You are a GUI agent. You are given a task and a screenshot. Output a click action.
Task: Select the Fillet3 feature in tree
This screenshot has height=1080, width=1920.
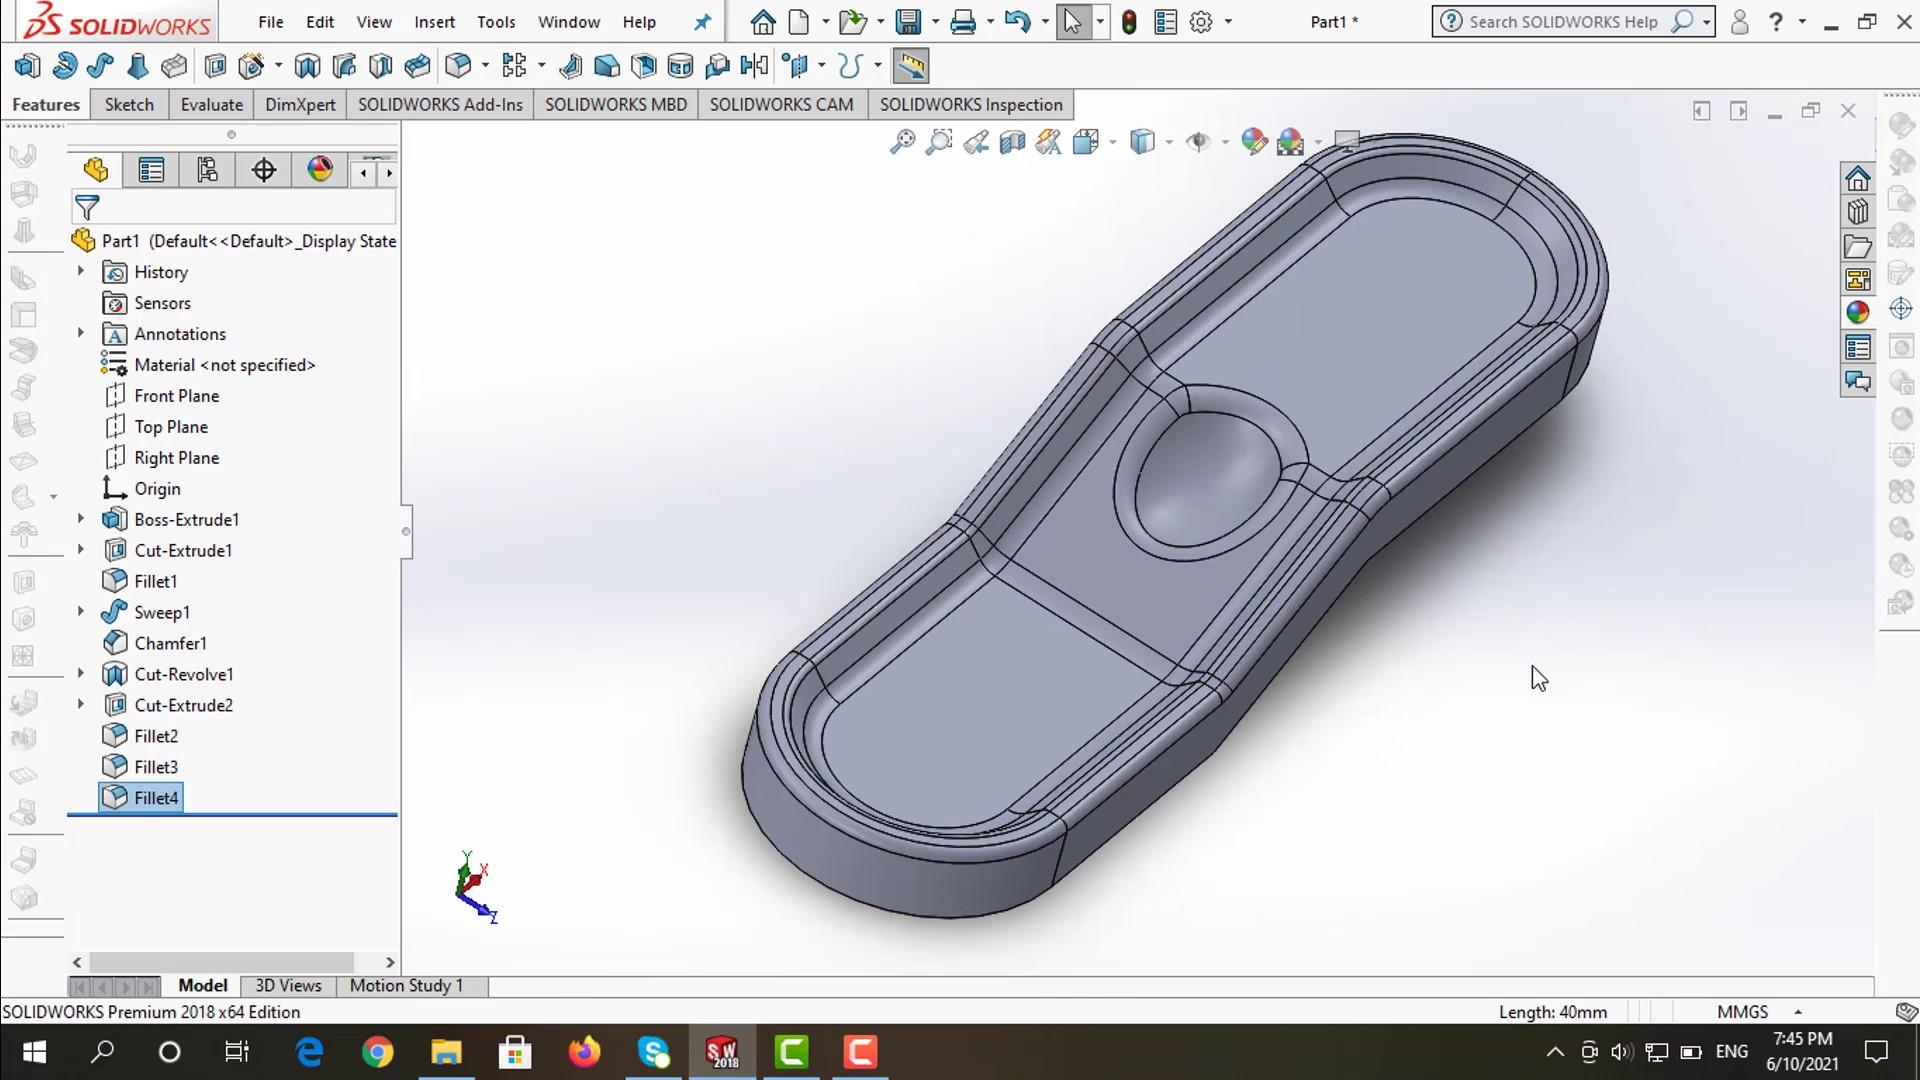point(155,767)
